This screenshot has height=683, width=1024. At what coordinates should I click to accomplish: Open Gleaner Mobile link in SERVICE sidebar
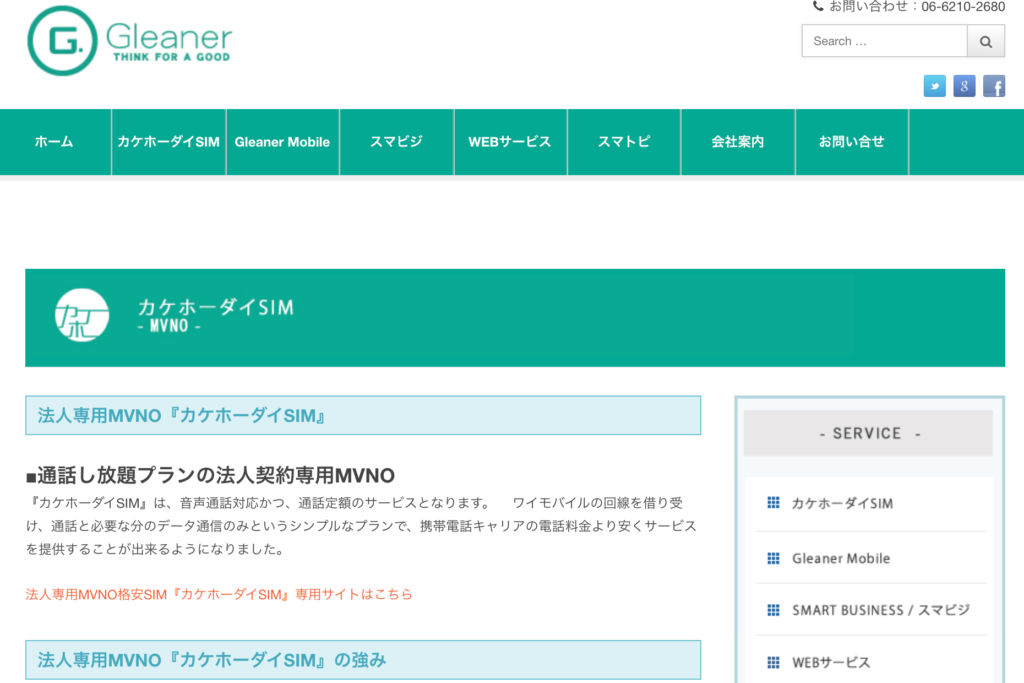tap(841, 558)
